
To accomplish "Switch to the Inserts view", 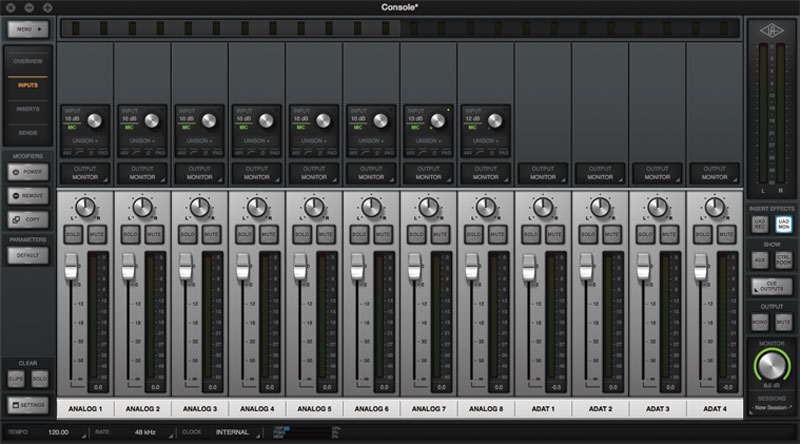I will click(28, 109).
